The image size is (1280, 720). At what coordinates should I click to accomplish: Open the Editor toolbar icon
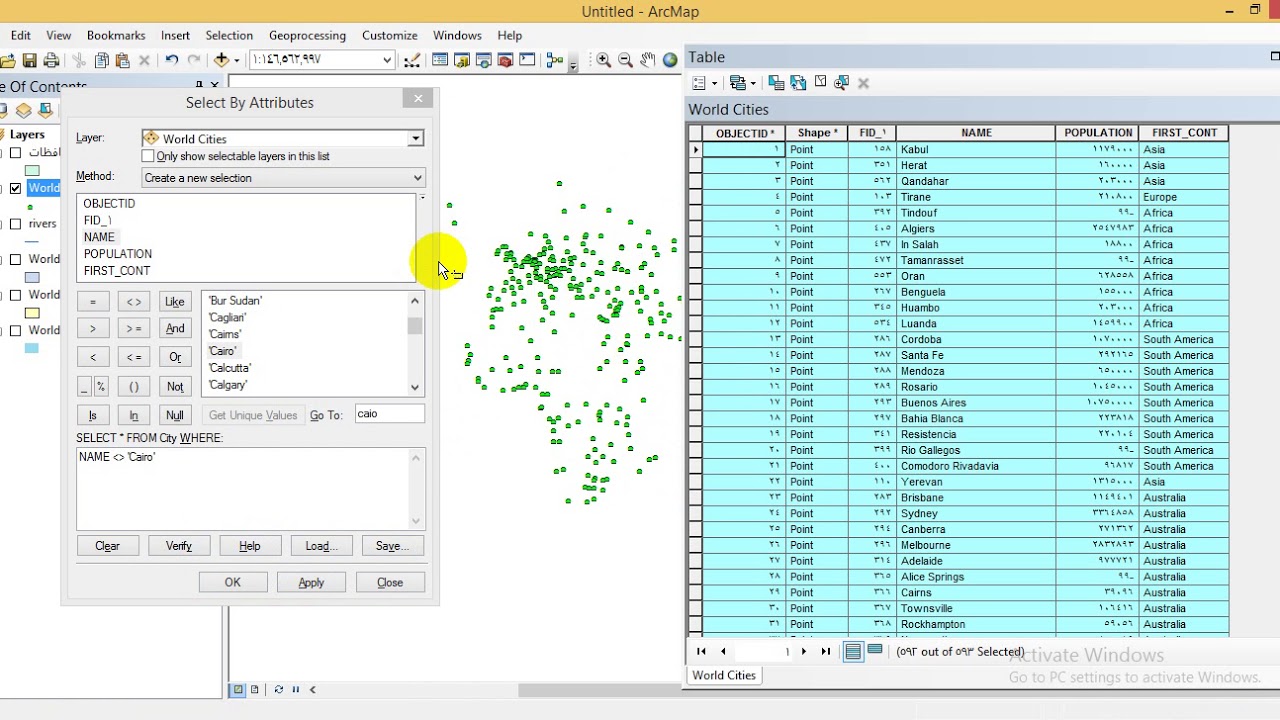411,60
